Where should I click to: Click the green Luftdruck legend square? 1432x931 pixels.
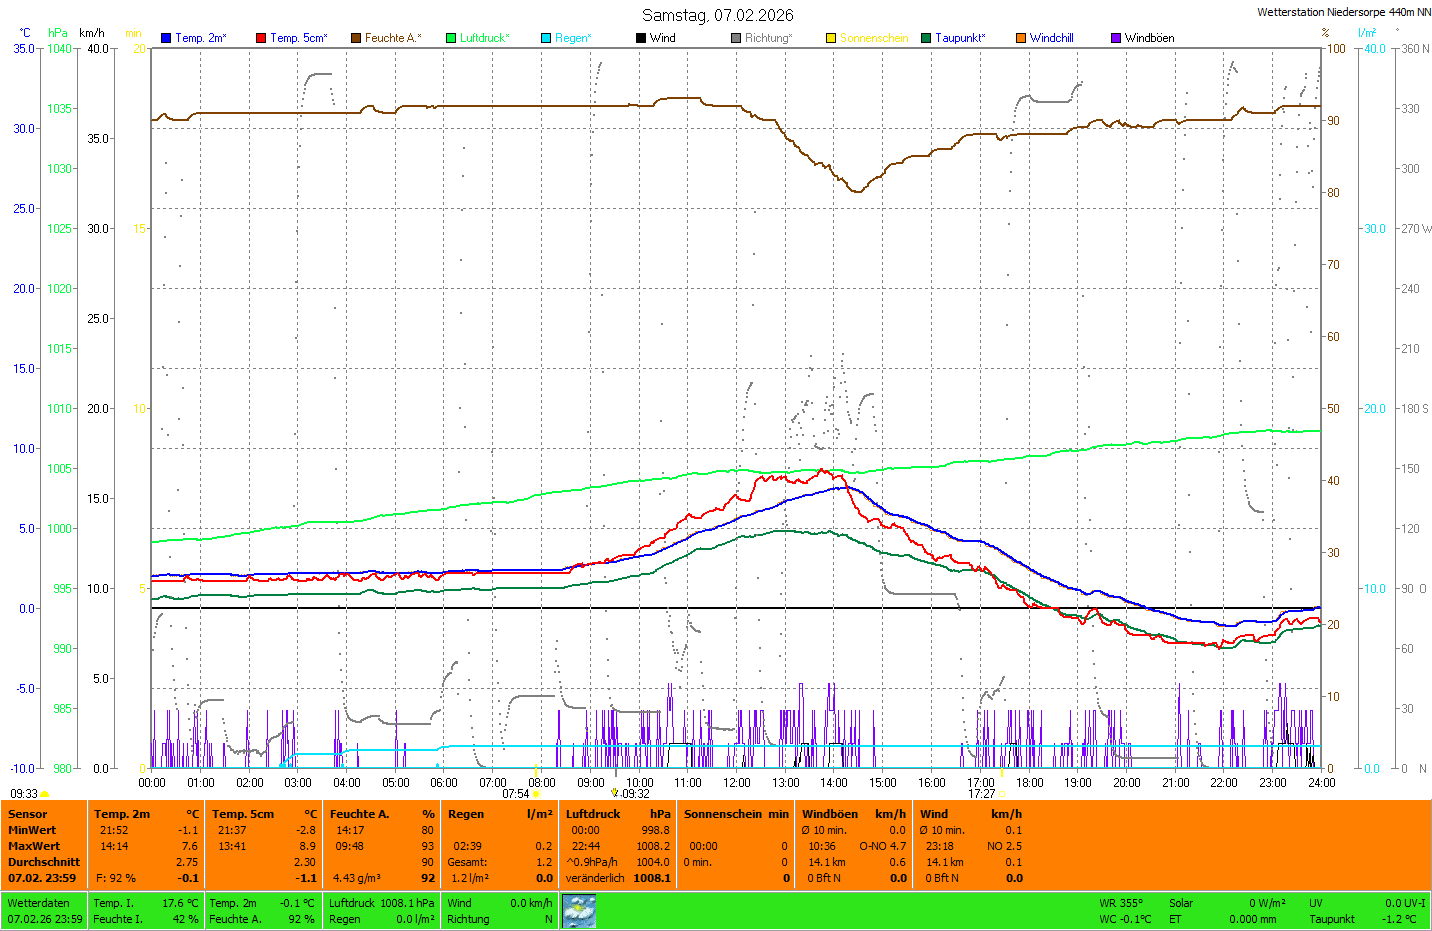coord(451,38)
